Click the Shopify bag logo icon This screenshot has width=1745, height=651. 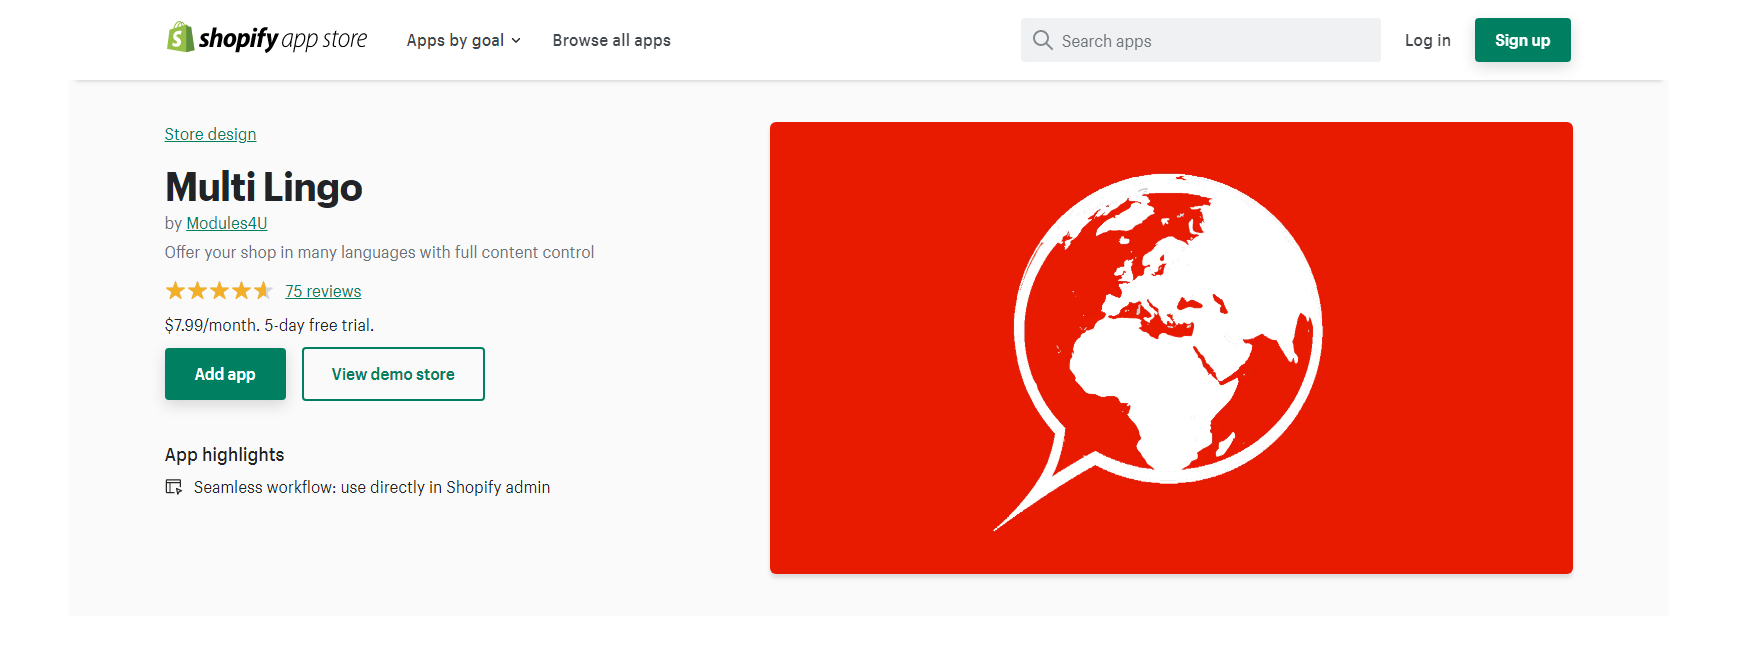pos(180,38)
